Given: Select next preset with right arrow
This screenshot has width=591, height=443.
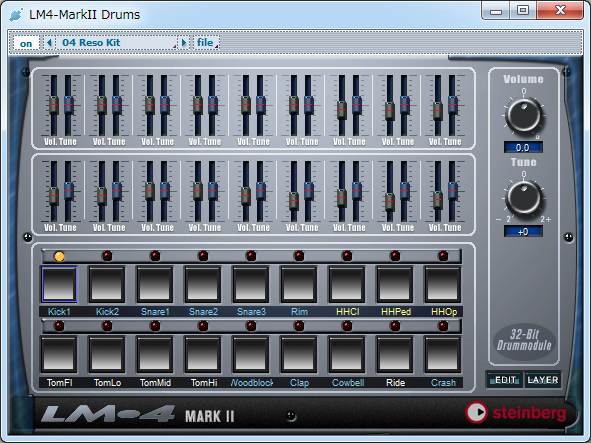Looking at the screenshot, I should tap(184, 43).
